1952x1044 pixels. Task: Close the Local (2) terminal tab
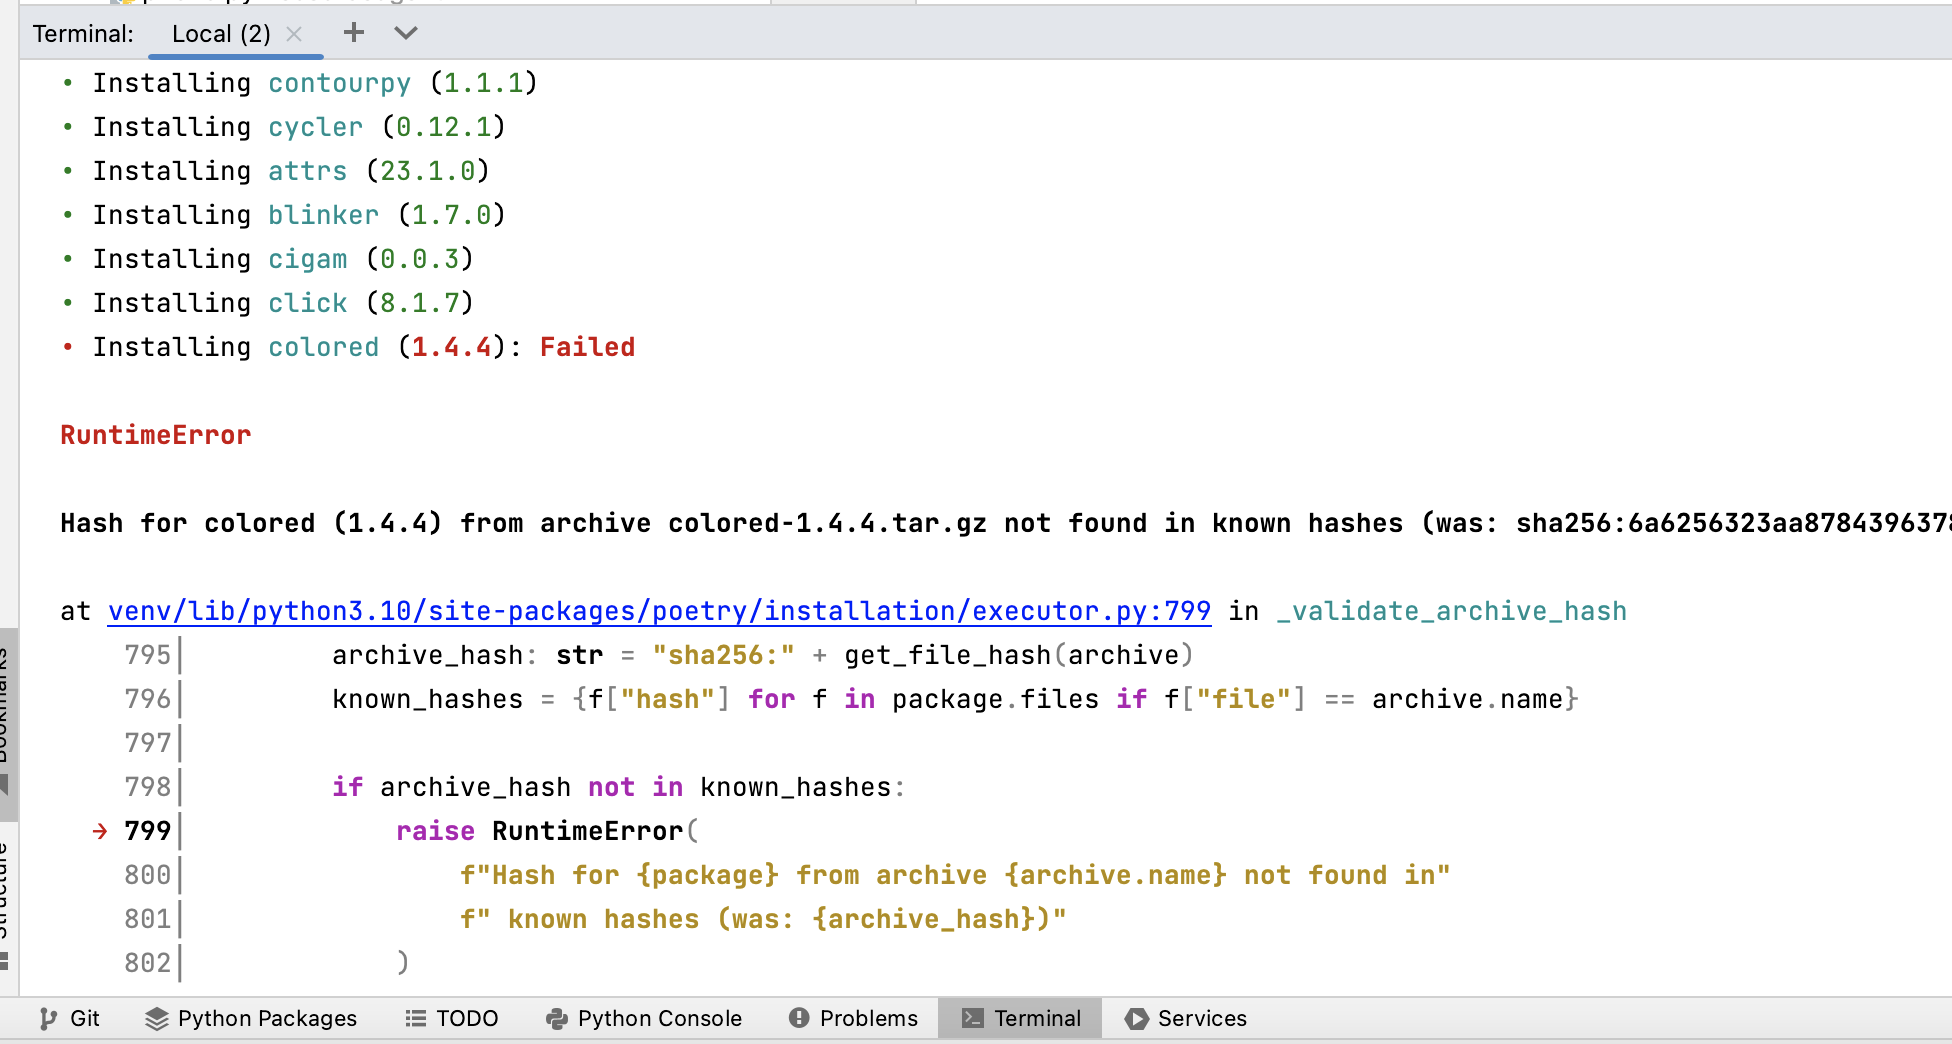click(x=294, y=34)
